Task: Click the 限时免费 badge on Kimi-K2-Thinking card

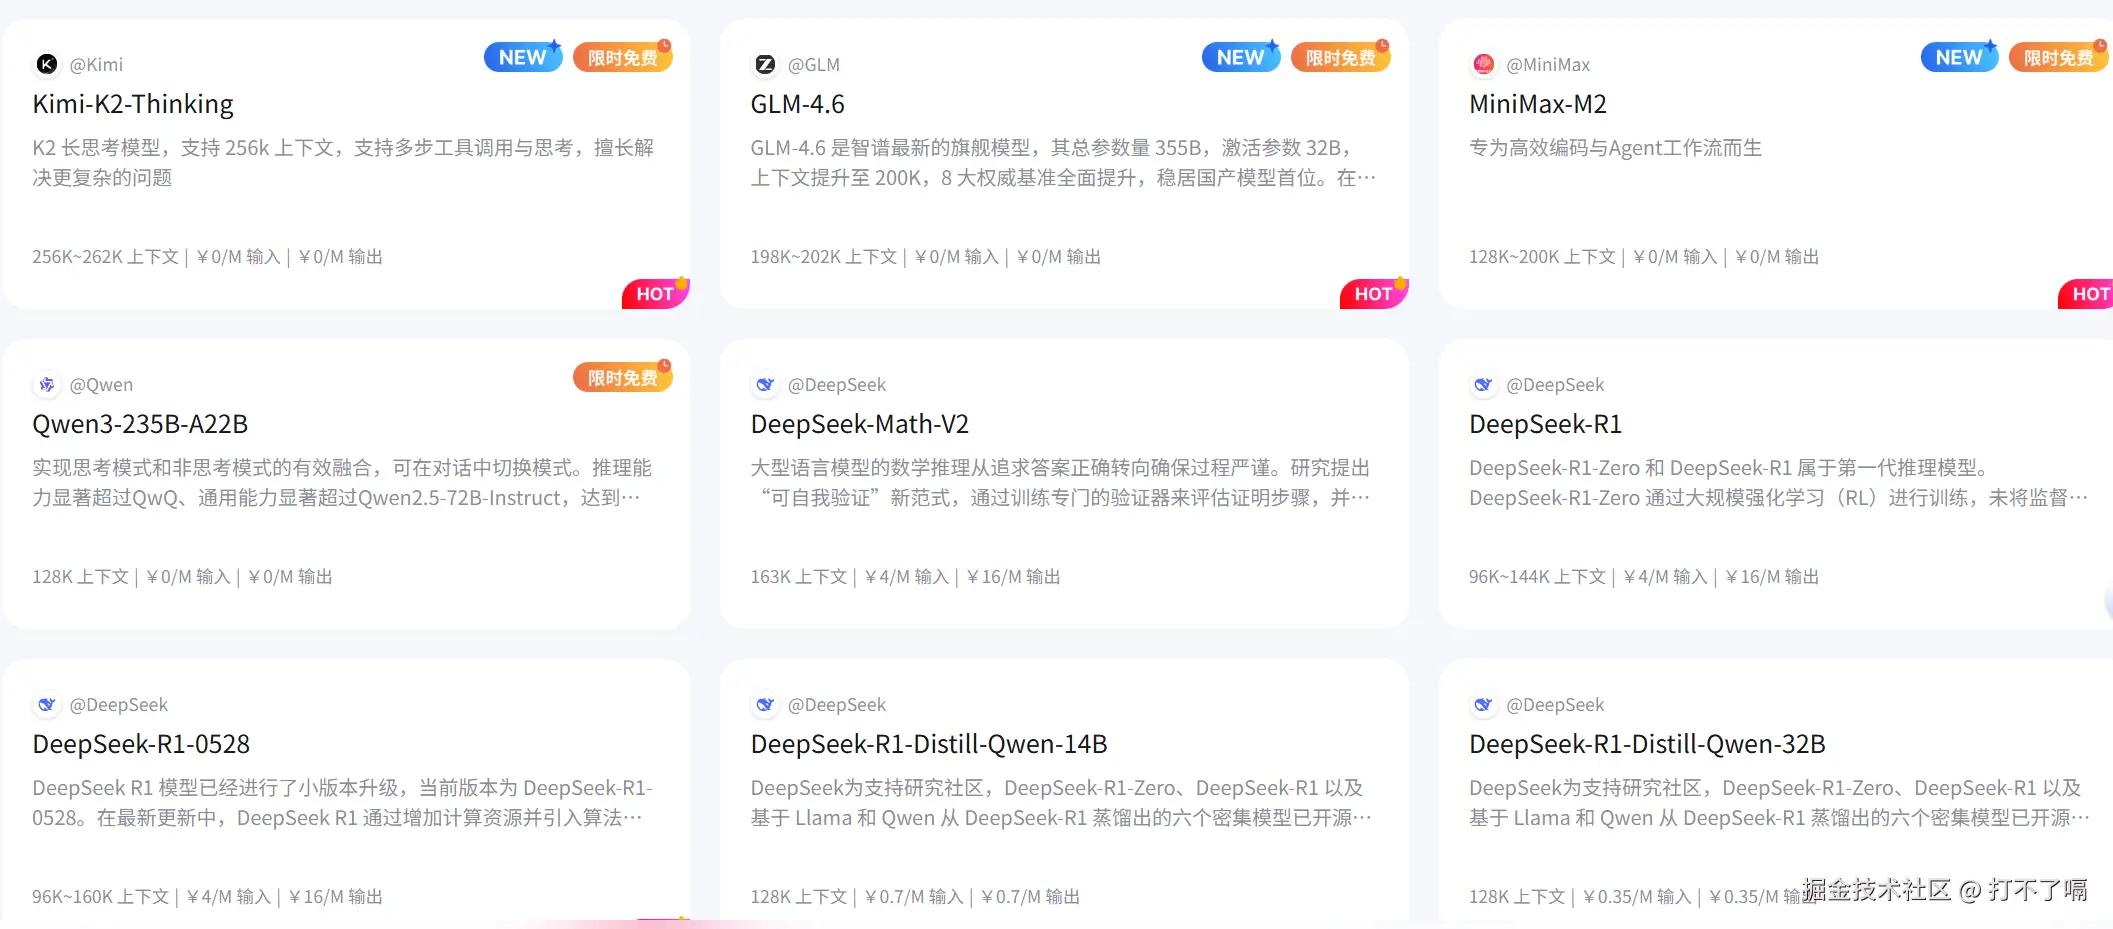Action: (622, 57)
